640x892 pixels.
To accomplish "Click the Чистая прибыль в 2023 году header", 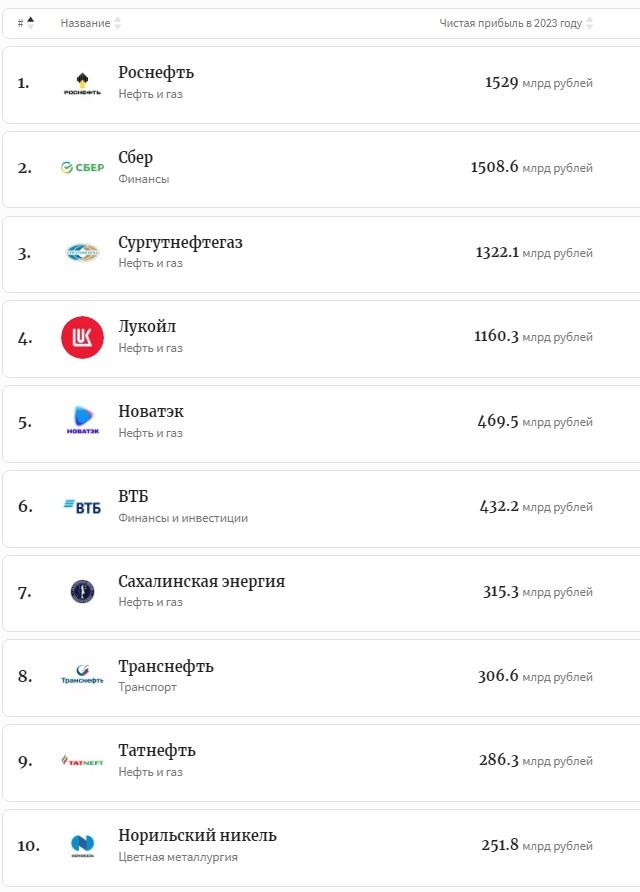I will (x=510, y=22).
